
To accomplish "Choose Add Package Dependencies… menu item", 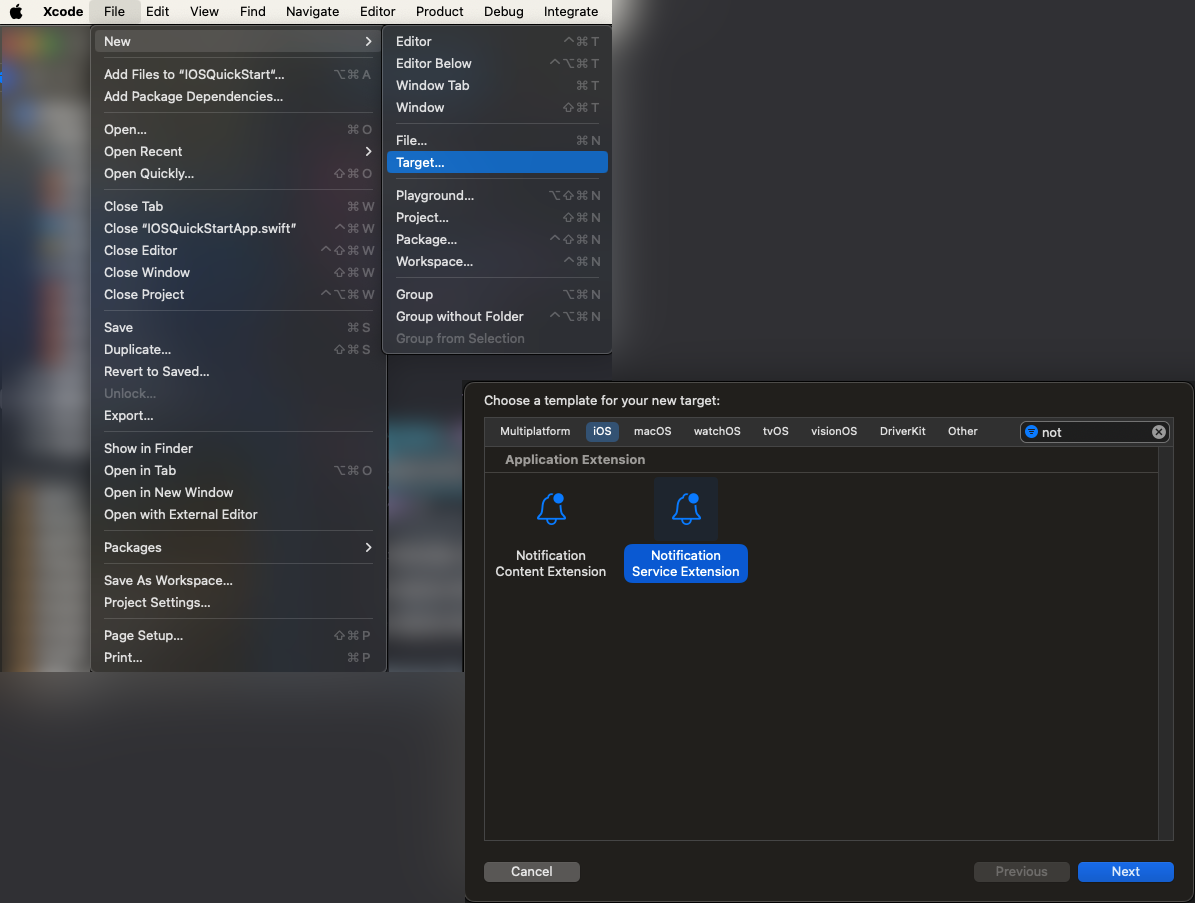I will [193, 97].
